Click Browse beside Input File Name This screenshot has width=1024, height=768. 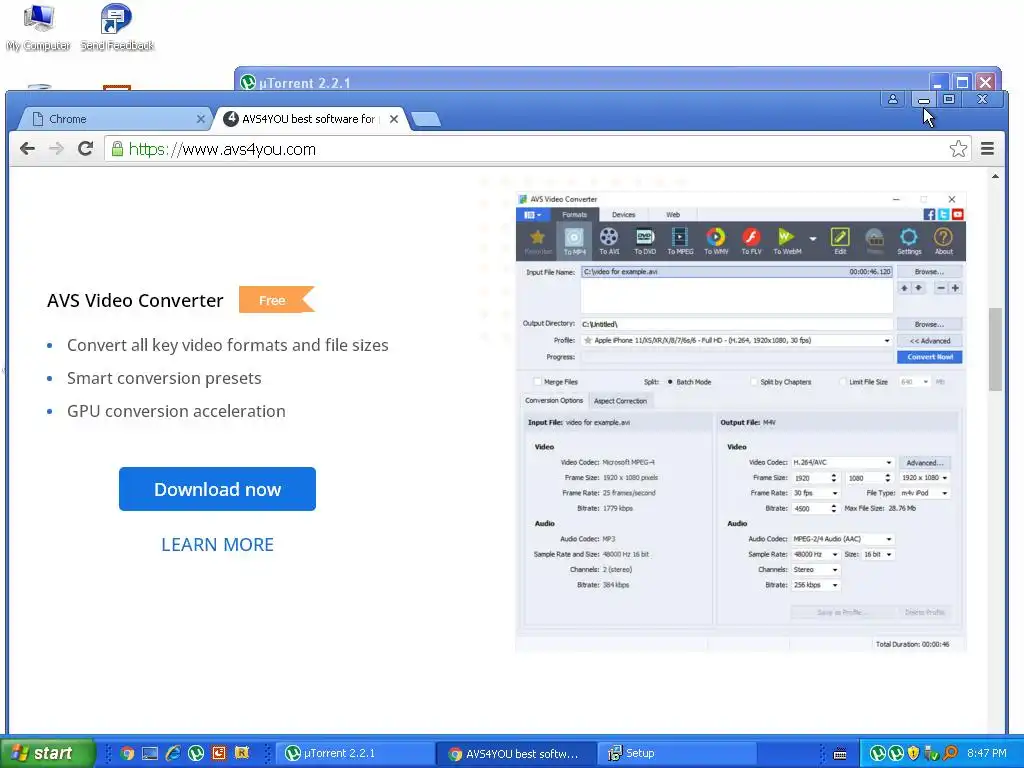[929, 272]
